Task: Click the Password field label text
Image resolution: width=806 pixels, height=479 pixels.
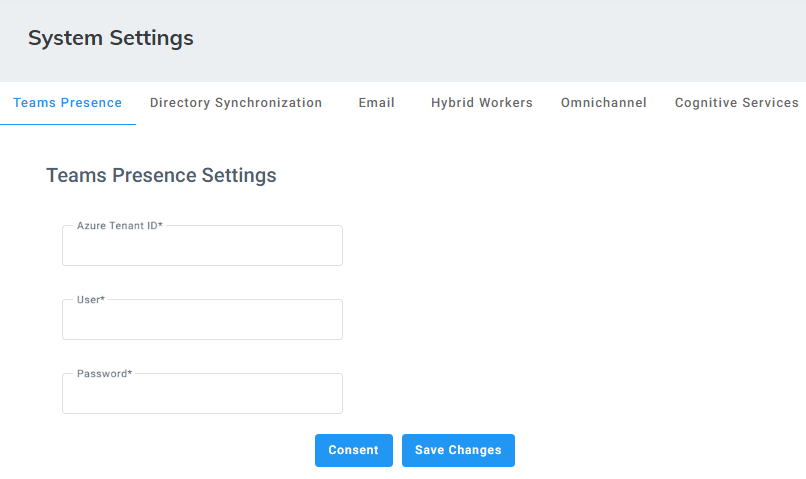Action: pyautogui.click(x=101, y=374)
